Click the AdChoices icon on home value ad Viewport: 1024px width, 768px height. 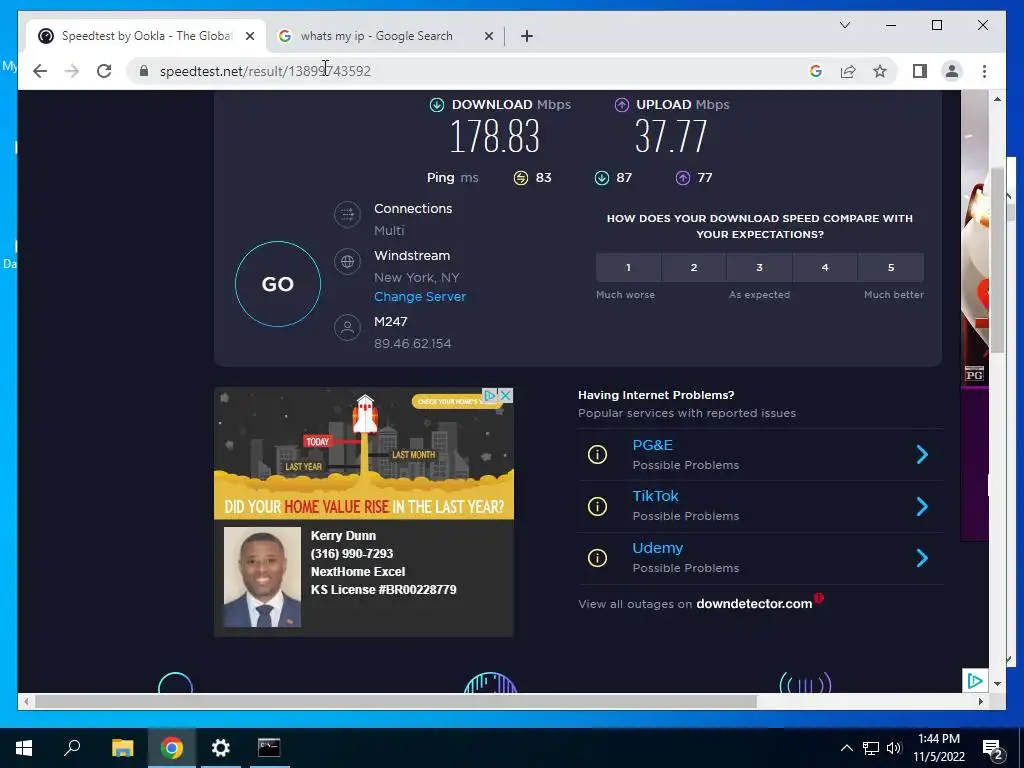pos(490,396)
